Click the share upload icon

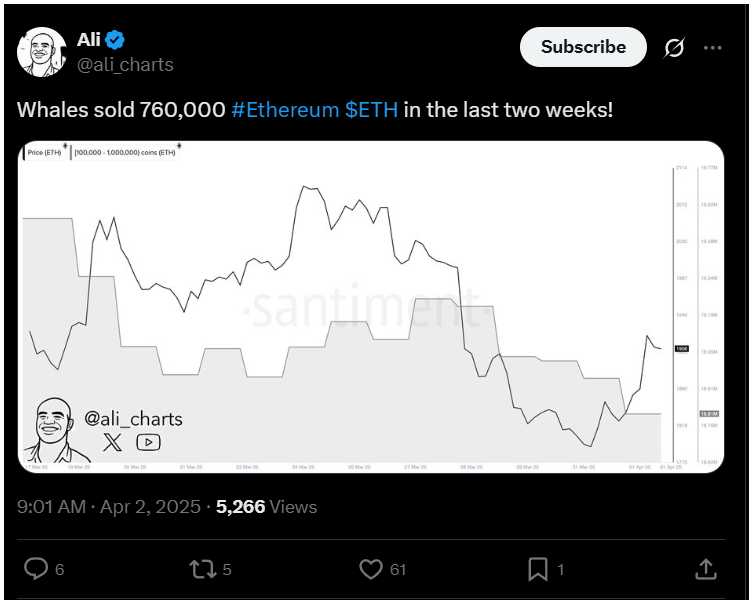coord(705,569)
